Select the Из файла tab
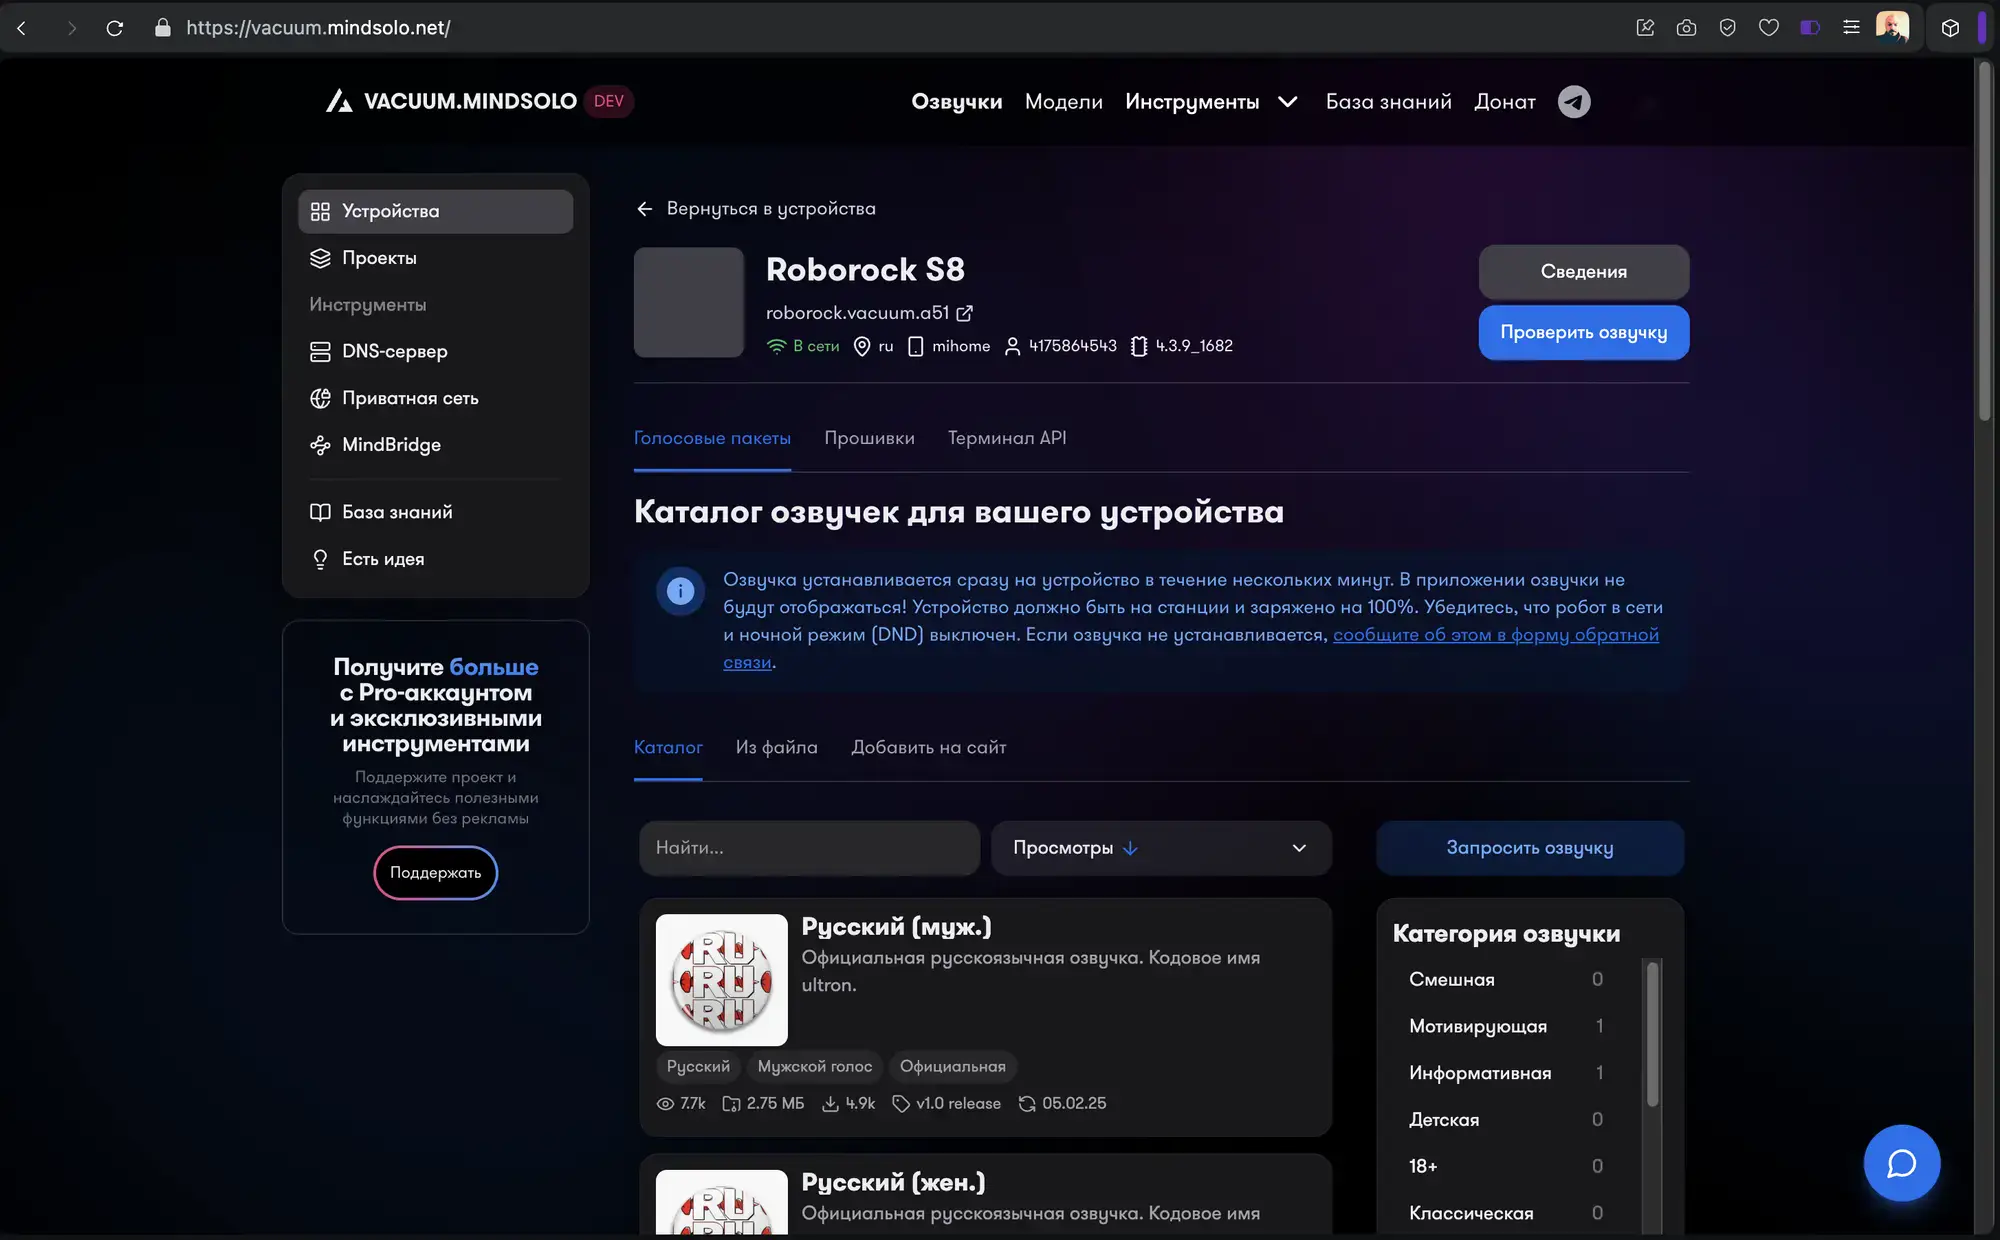The width and height of the screenshot is (2000, 1240). click(x=776, y=747)
